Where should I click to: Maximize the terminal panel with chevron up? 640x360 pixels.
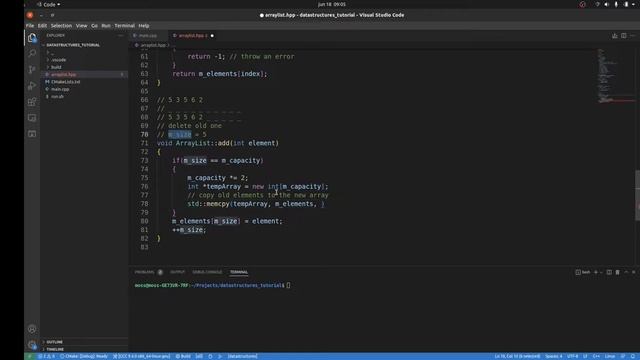point(626,272)
